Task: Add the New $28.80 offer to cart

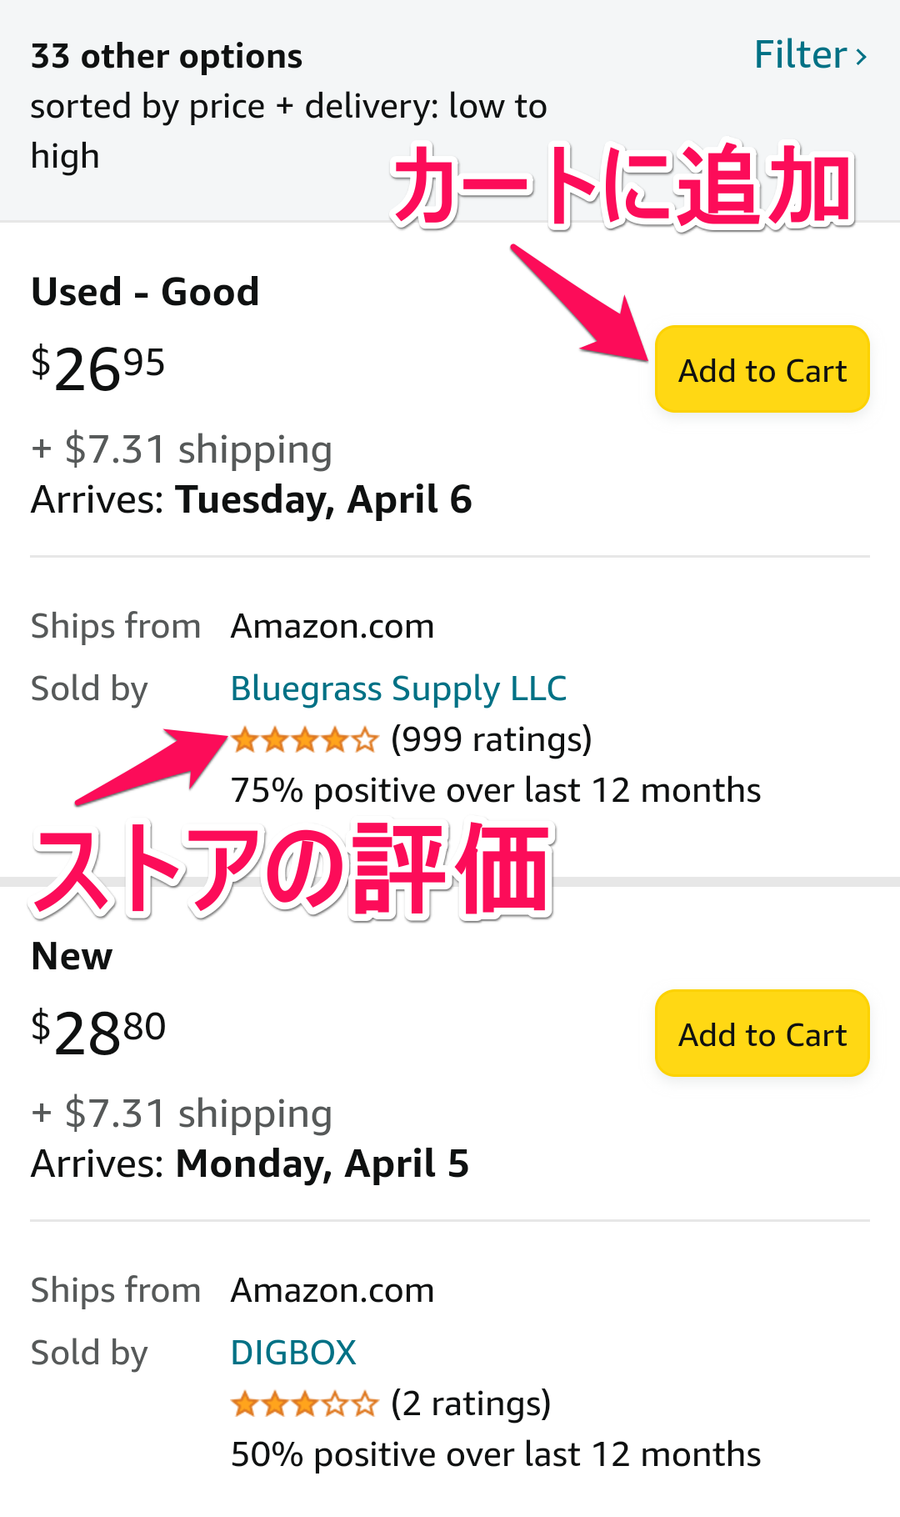Action: coord(762,1034)
